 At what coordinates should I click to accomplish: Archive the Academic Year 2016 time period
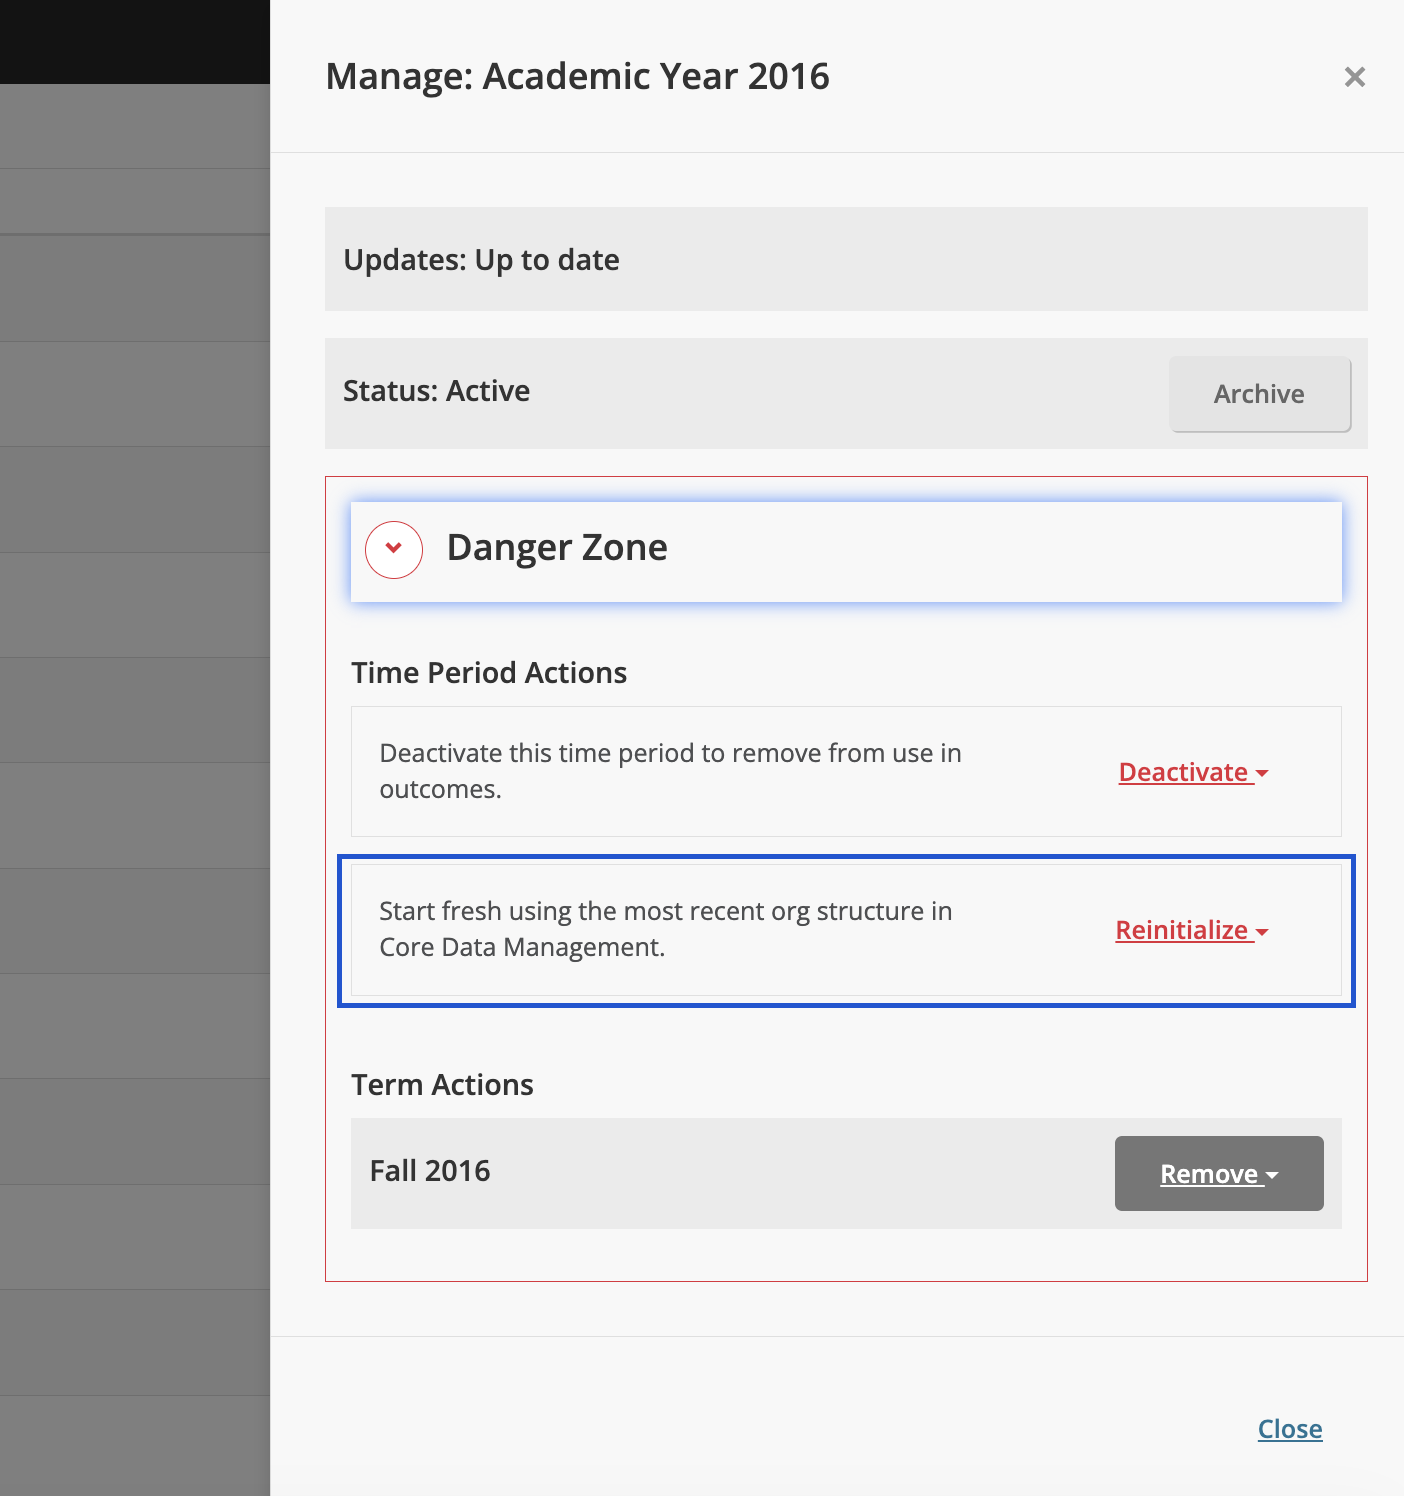click(1259, 394)
